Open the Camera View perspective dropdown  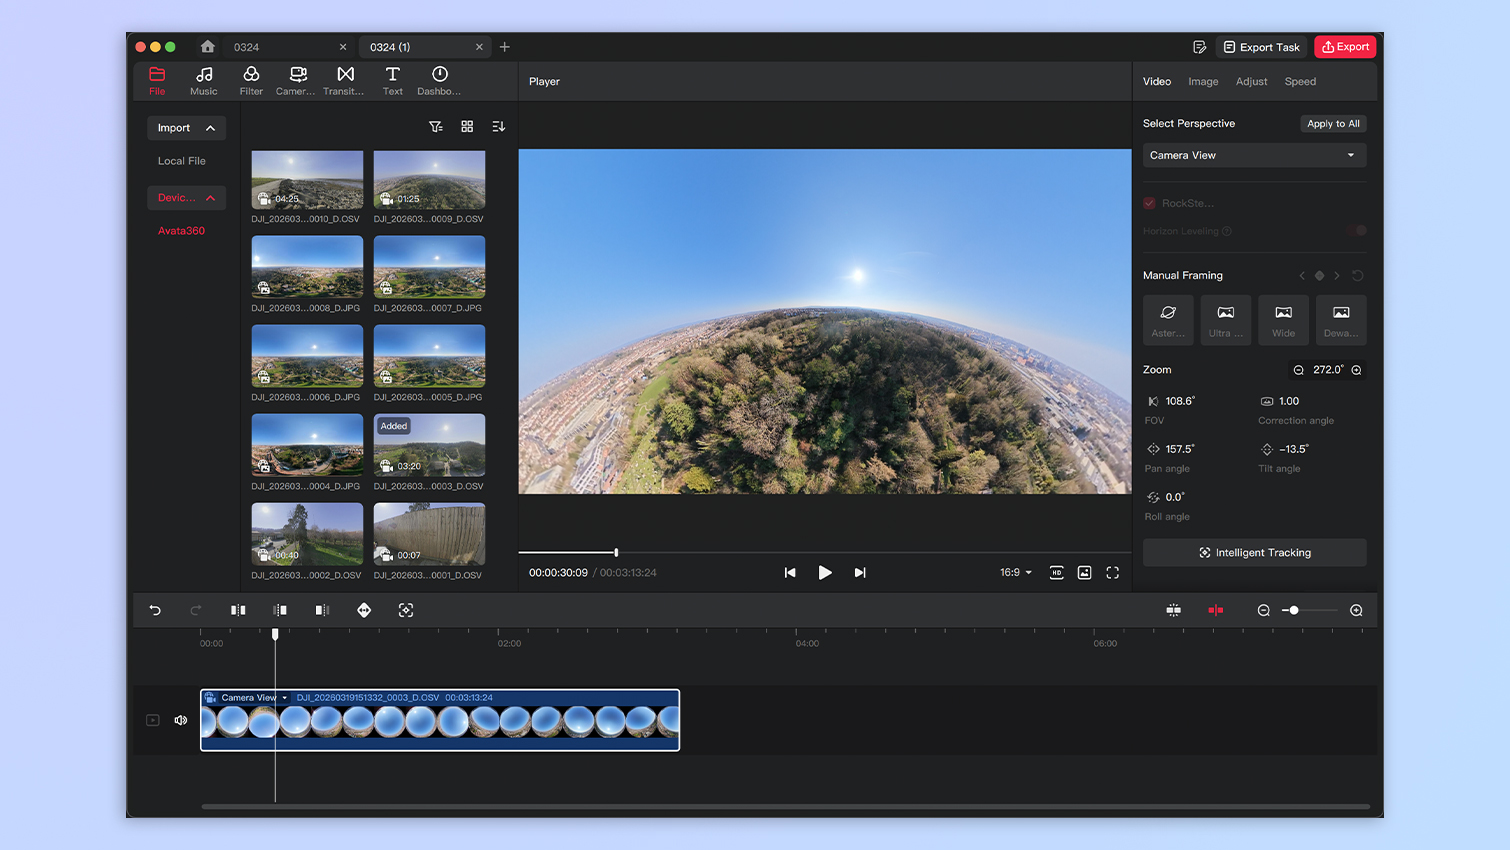(x=1254, y=155)
